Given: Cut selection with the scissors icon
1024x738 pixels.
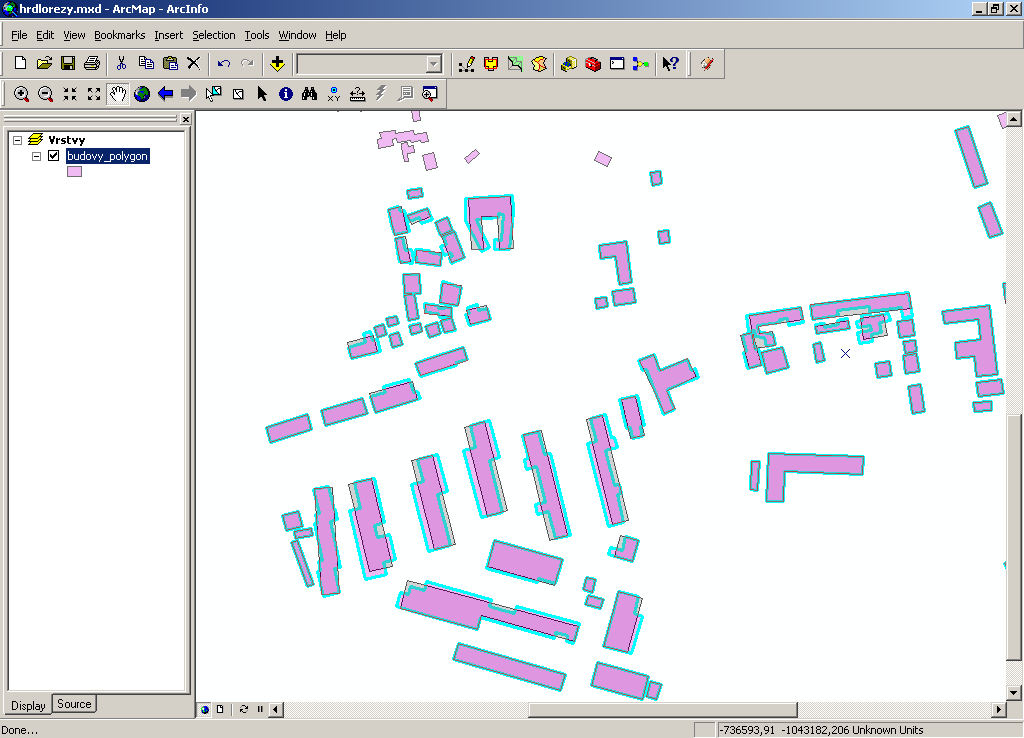Looking at the screenshot, I should click(x=121, y=63).
